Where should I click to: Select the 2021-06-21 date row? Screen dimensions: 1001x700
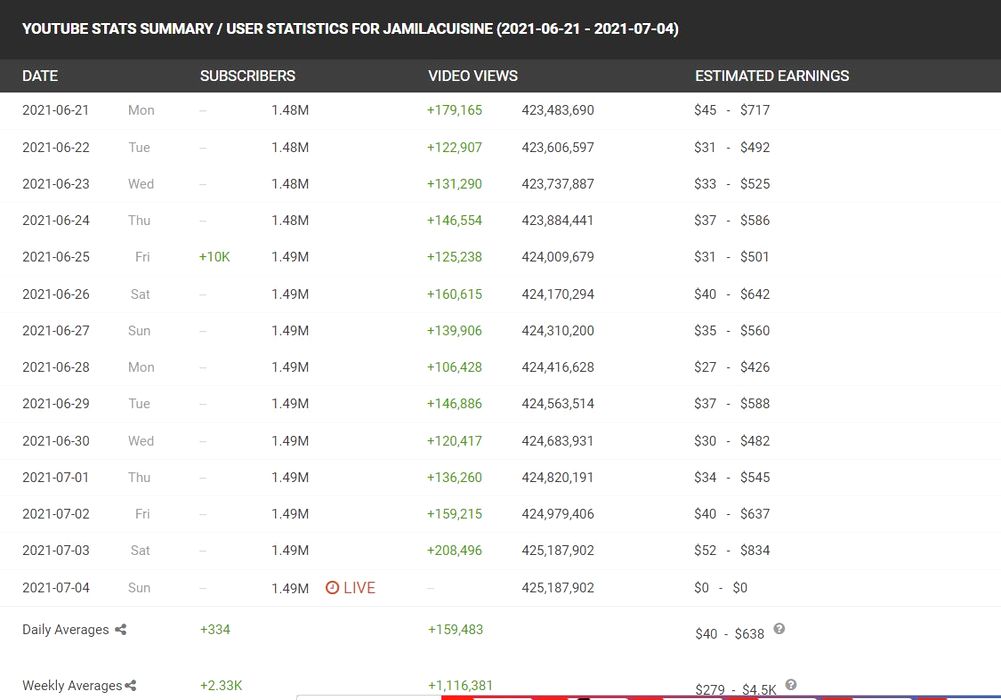coord(56,111)
